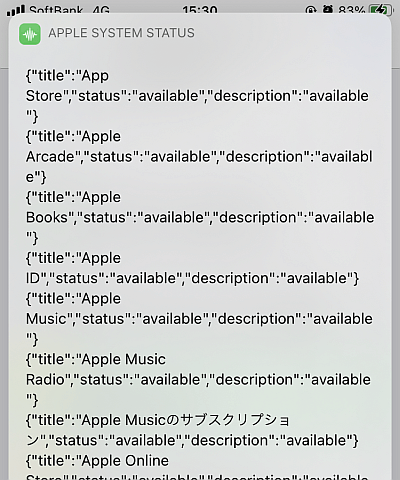400x480 pixels.
Task: Select the App Store status entry
Action: (x=197, y=96)
